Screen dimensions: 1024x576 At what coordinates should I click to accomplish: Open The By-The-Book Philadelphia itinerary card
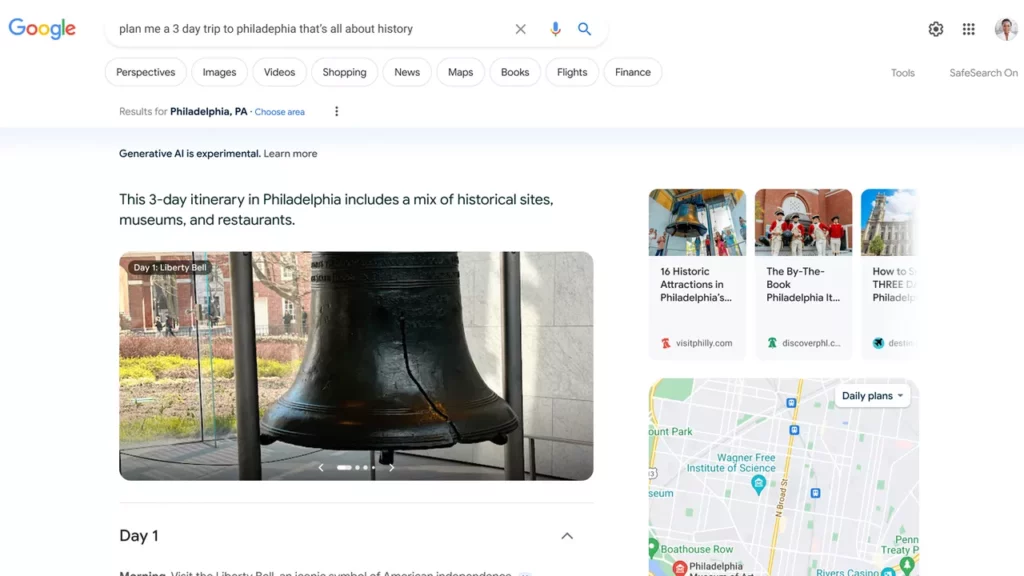803,274
